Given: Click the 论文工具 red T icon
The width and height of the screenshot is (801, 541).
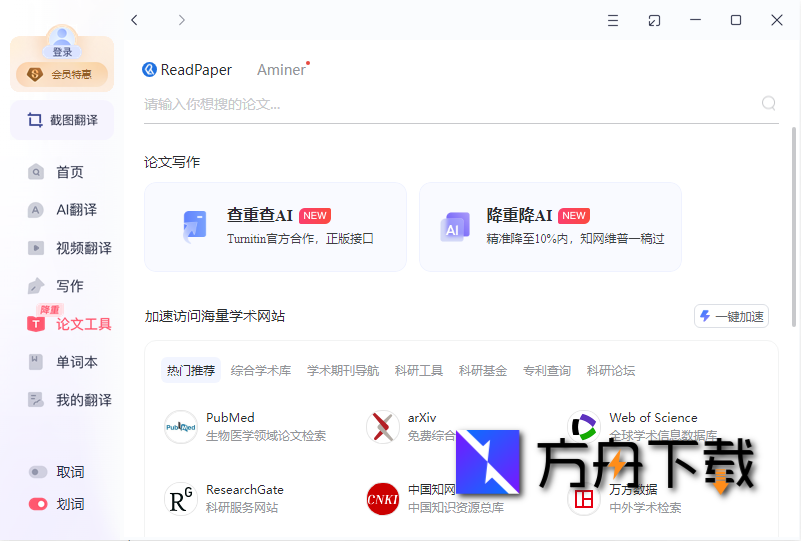Looking at the screenshot, I should [36, 324].
